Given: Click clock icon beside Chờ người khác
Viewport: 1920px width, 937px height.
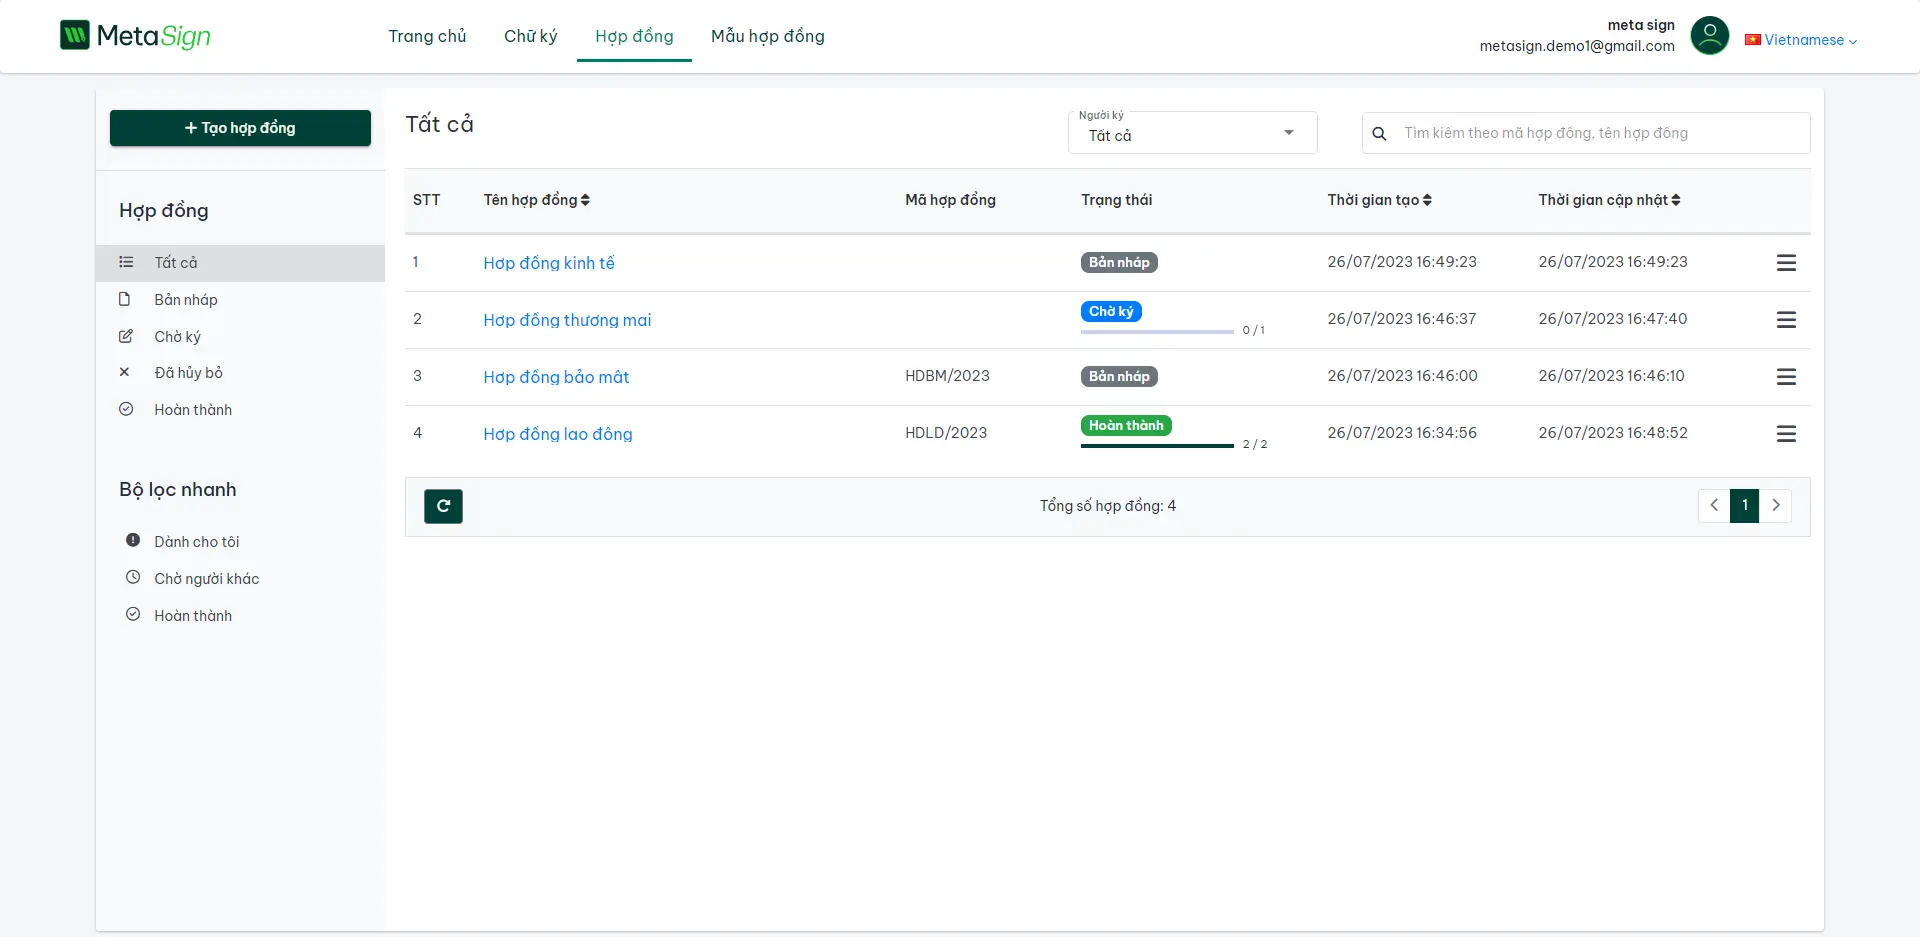Looking at the screenshot, I should pyautogui.click(x=133, y=577).
